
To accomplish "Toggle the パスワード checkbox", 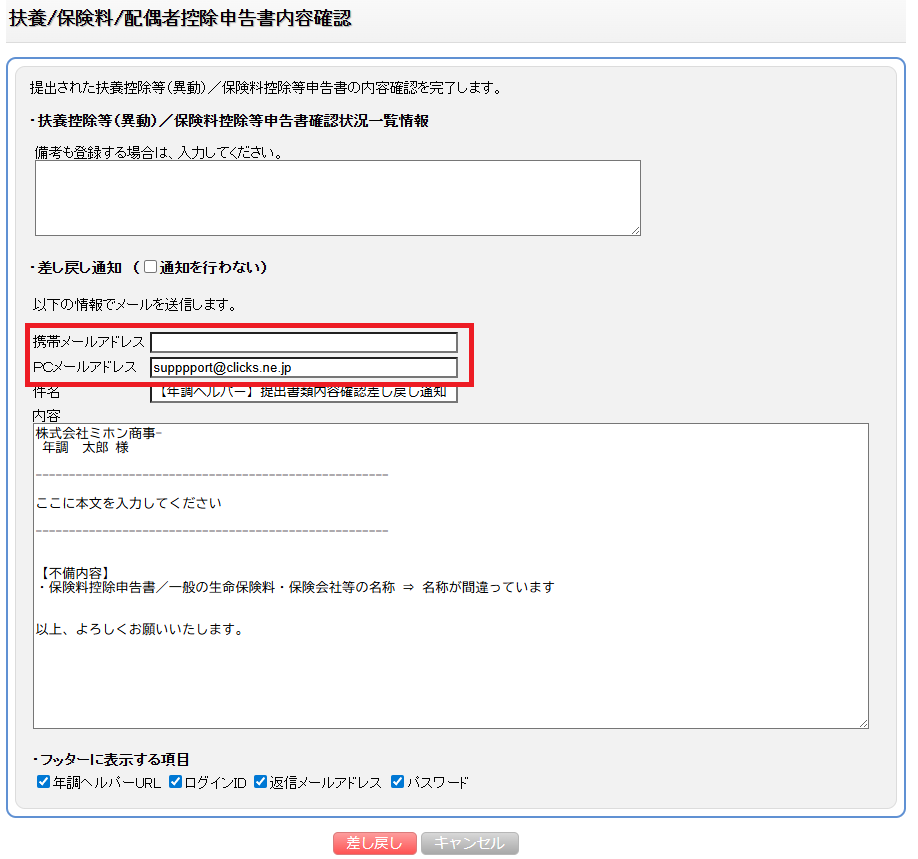I will click(397, 782).
